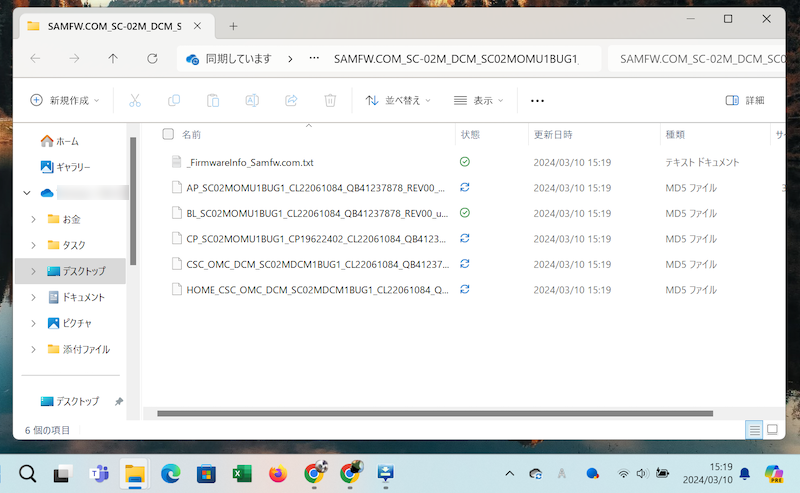Click the Share icon in toolbar
The width and height of the screenshot is (800, 493).
click(x=292, y=101)
